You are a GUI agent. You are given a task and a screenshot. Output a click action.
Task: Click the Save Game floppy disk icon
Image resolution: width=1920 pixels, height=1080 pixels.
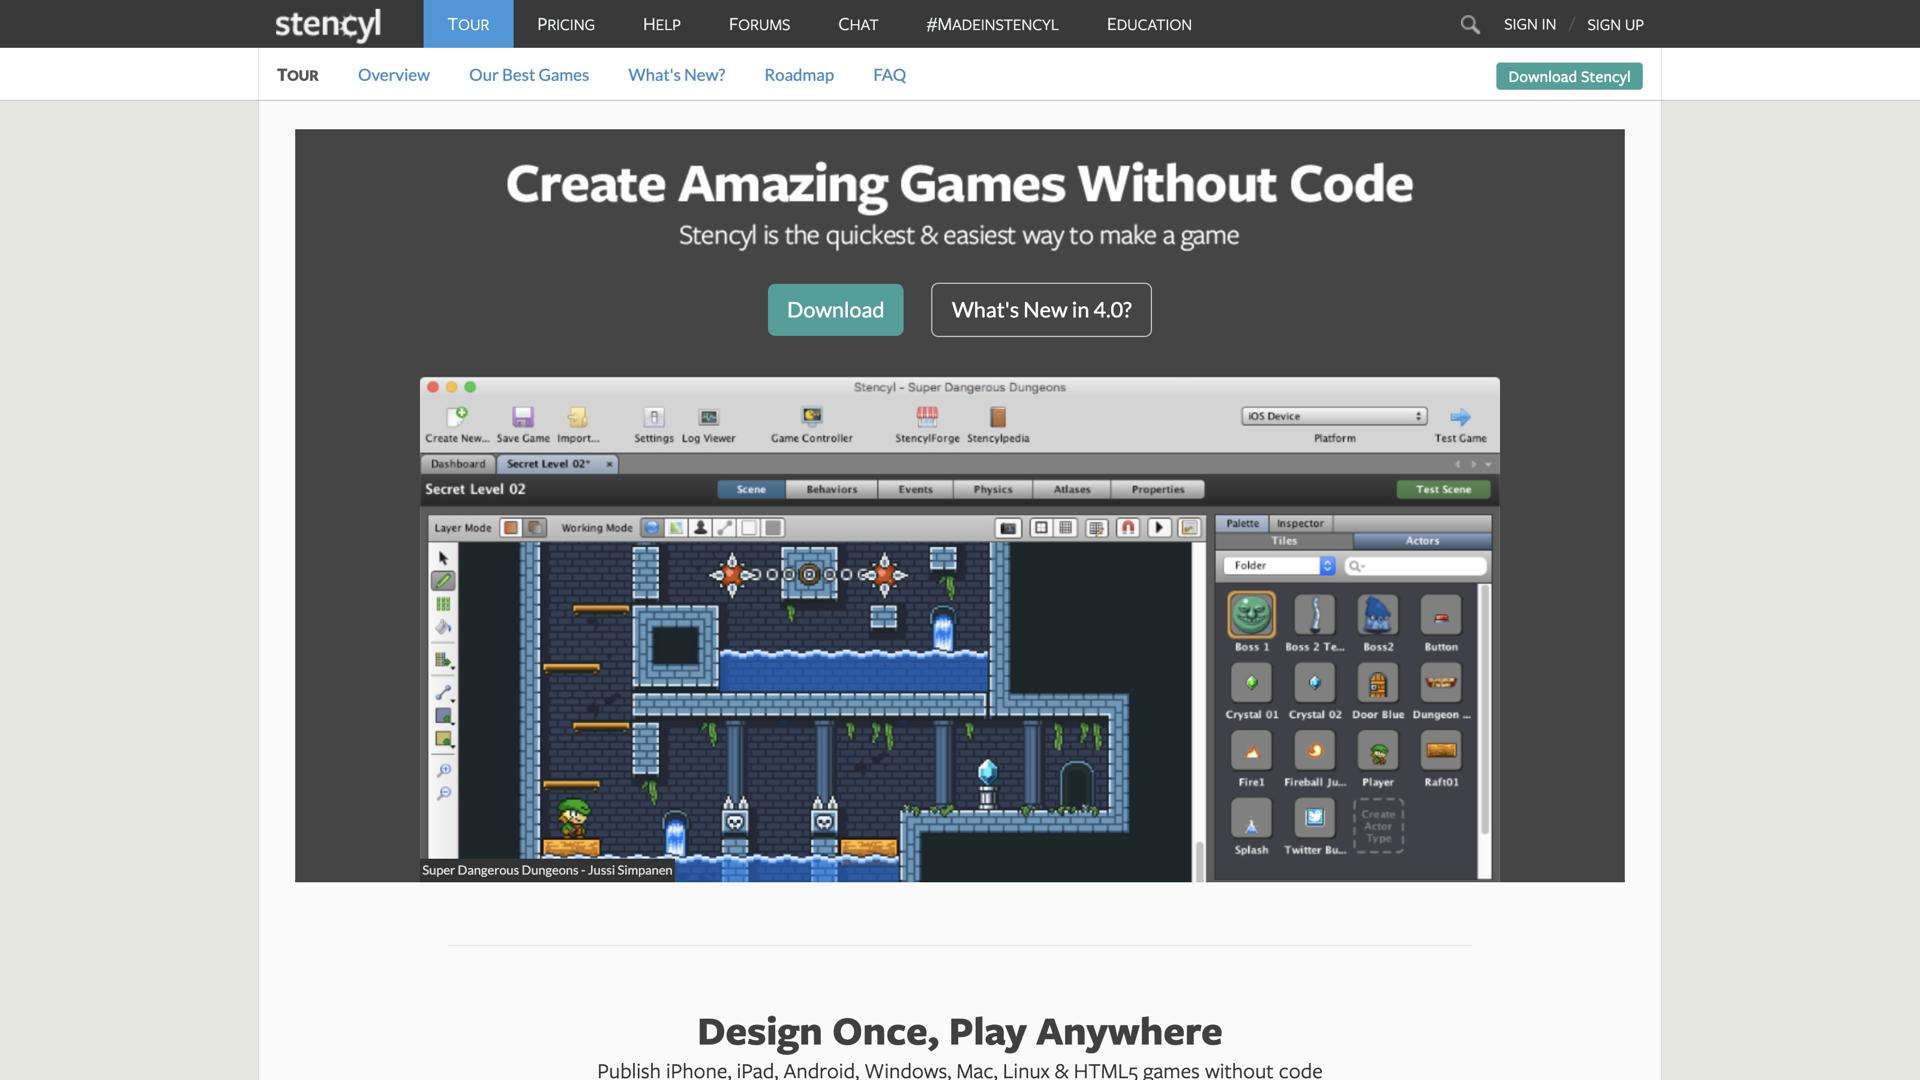523,417
